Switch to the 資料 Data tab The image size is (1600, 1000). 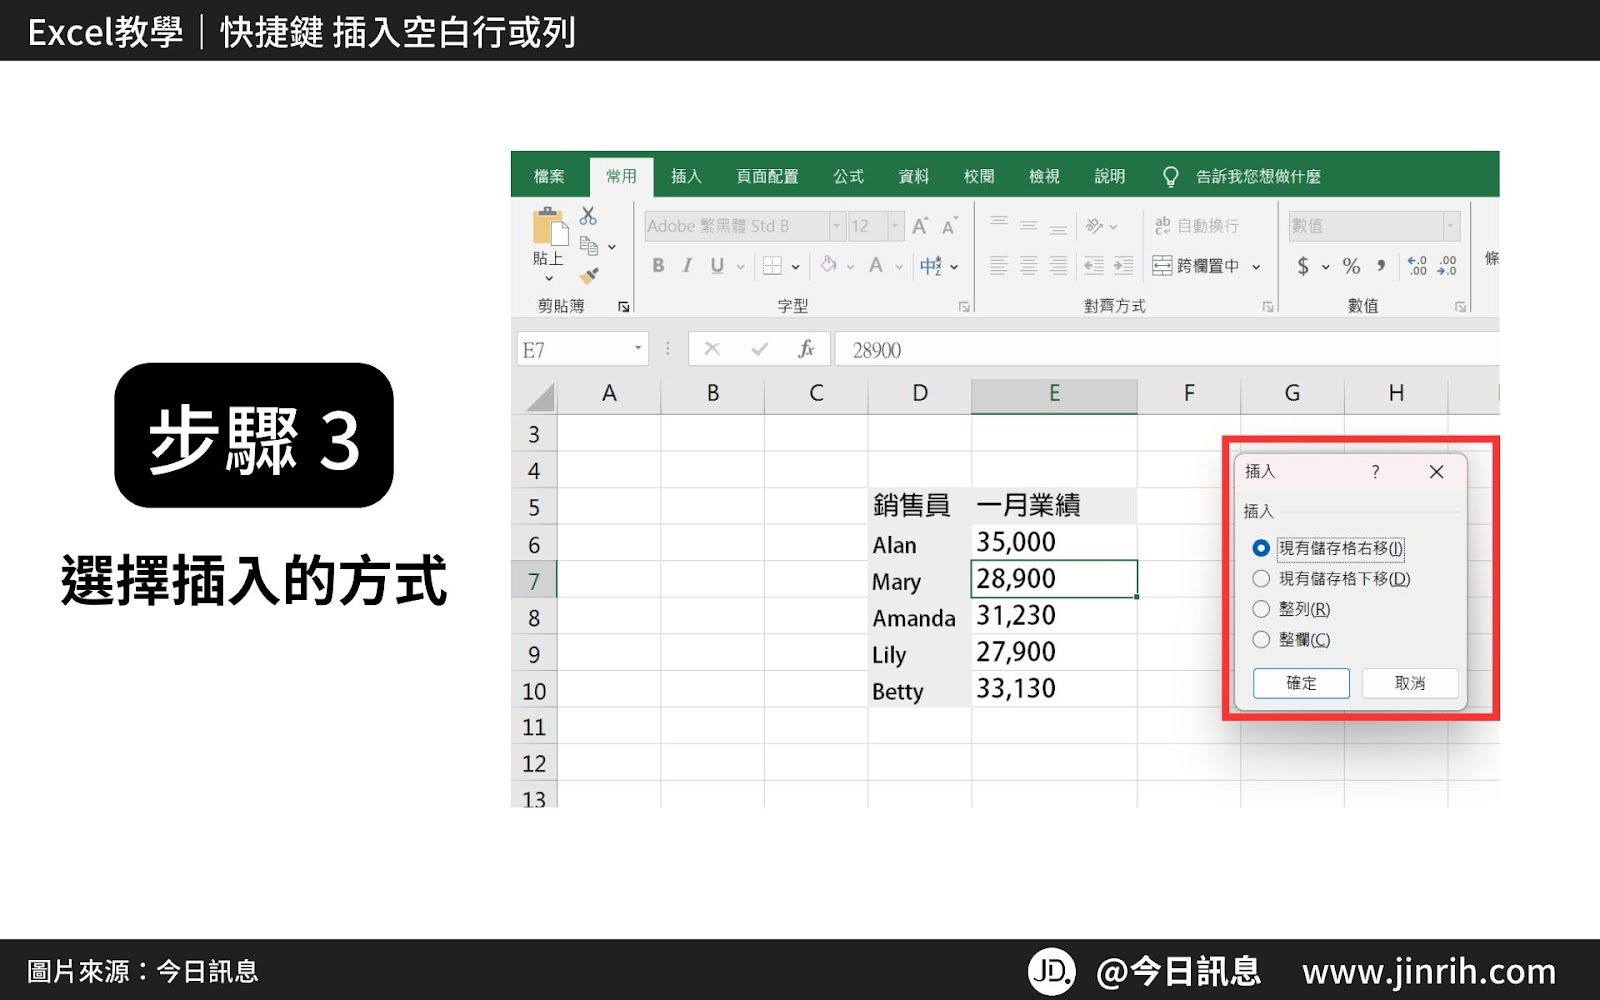914,176
